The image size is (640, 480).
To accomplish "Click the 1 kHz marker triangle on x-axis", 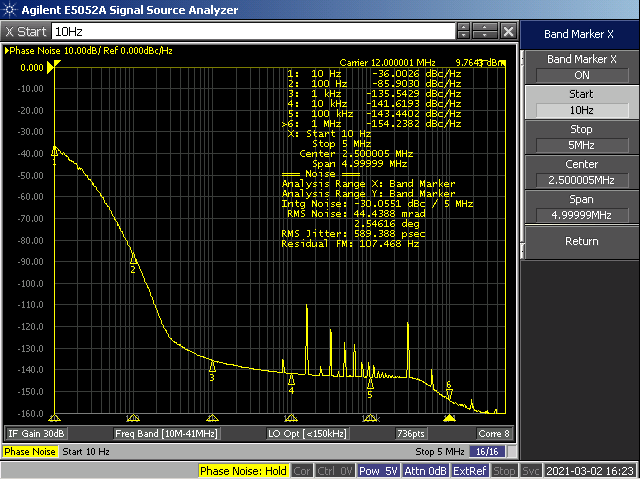I will [212, 418].
